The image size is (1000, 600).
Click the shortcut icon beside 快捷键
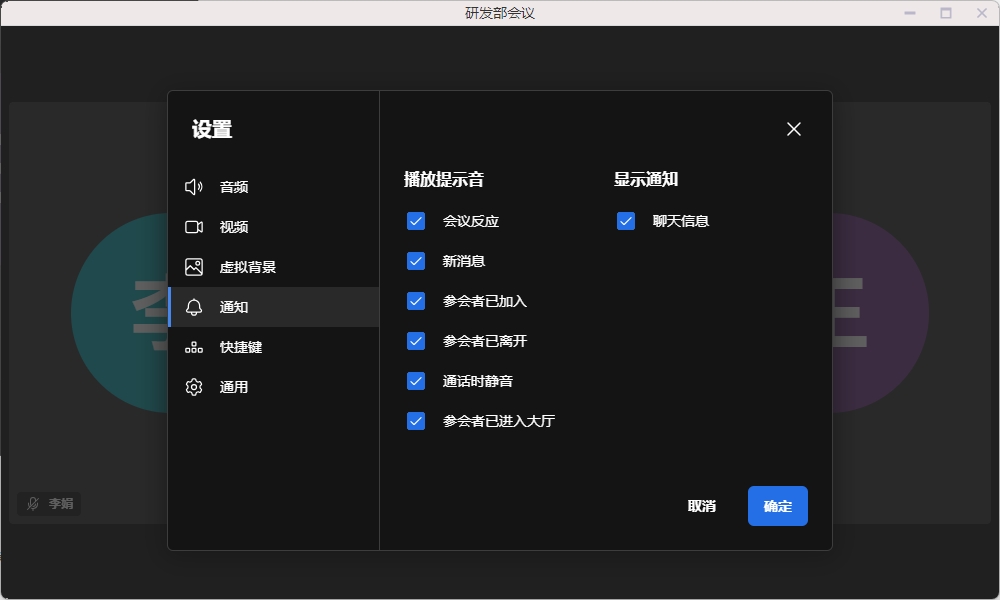click(x=194, y=347)
